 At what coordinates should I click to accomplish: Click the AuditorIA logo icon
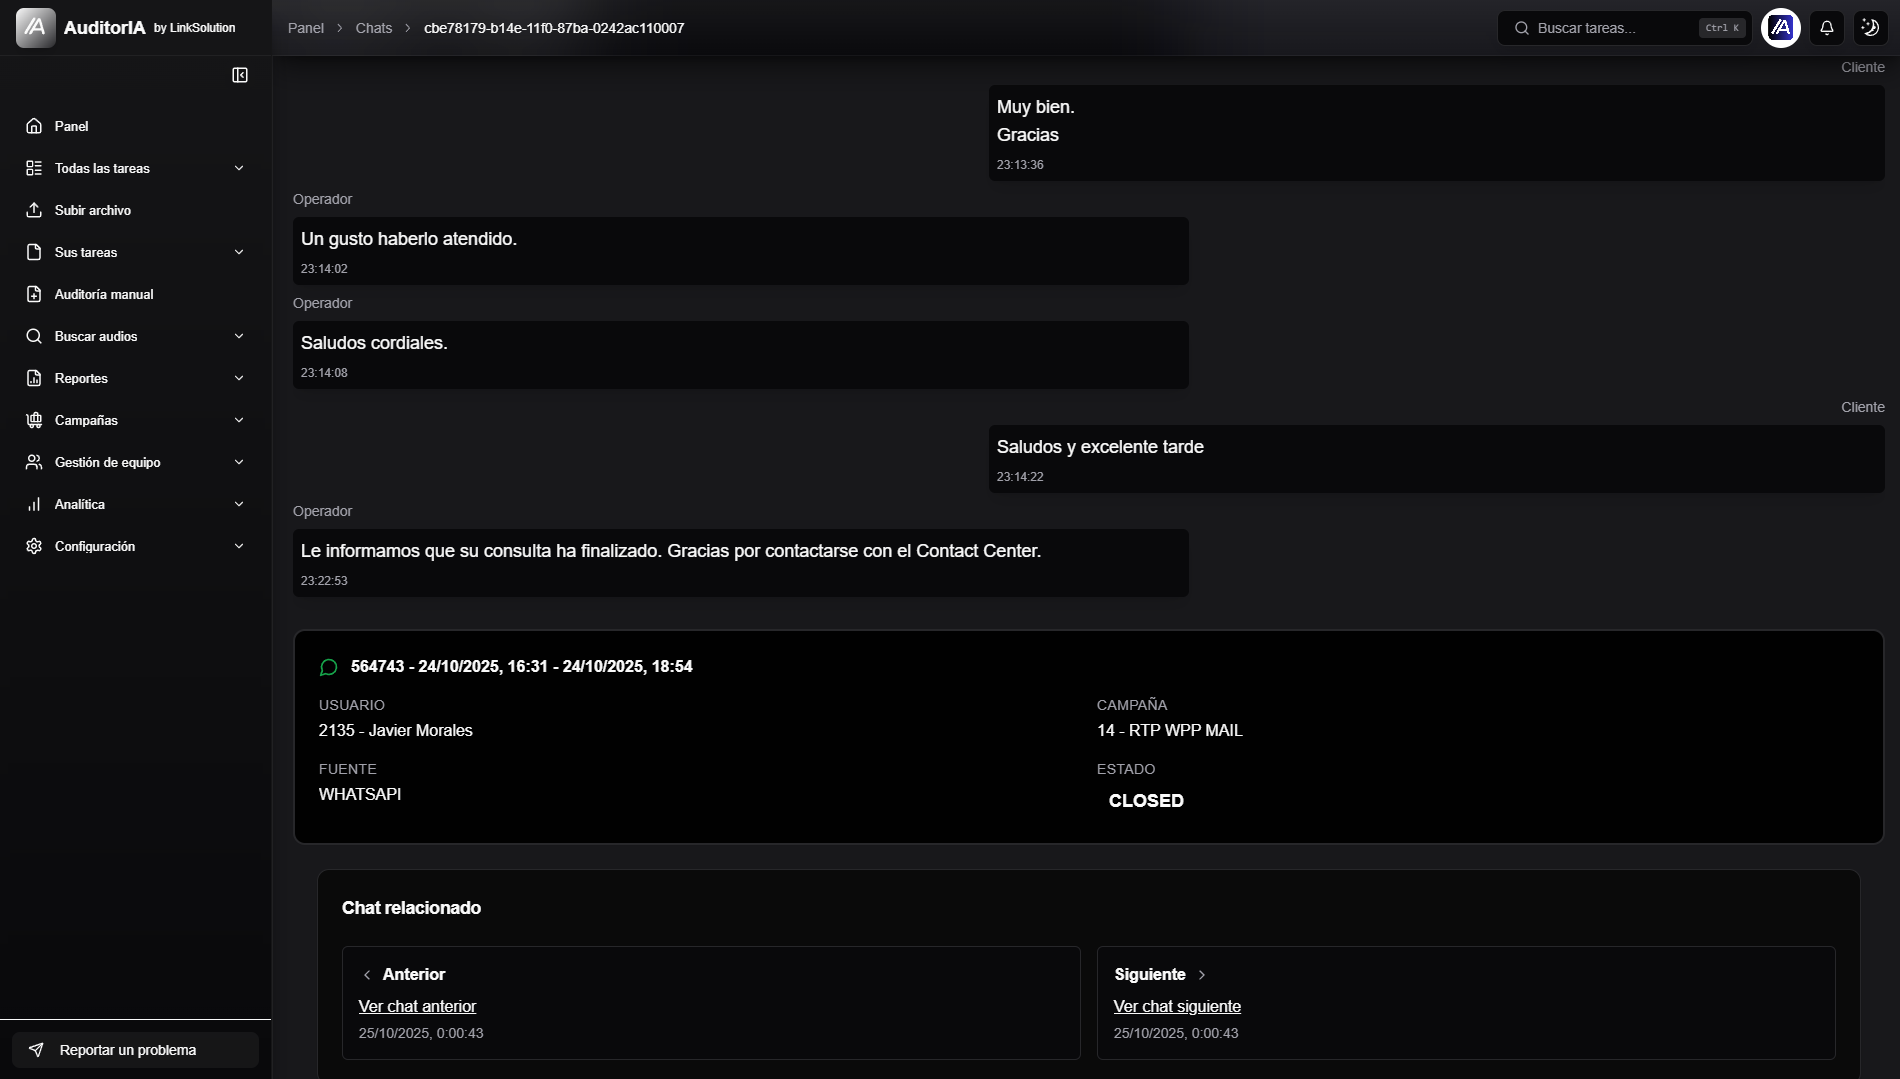35,27
